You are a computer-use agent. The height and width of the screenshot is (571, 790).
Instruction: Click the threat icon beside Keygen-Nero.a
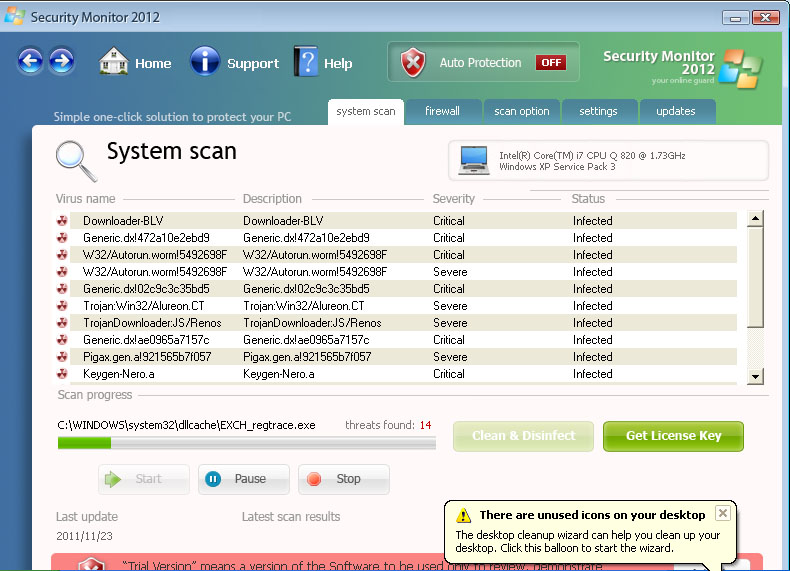point(62,374)
